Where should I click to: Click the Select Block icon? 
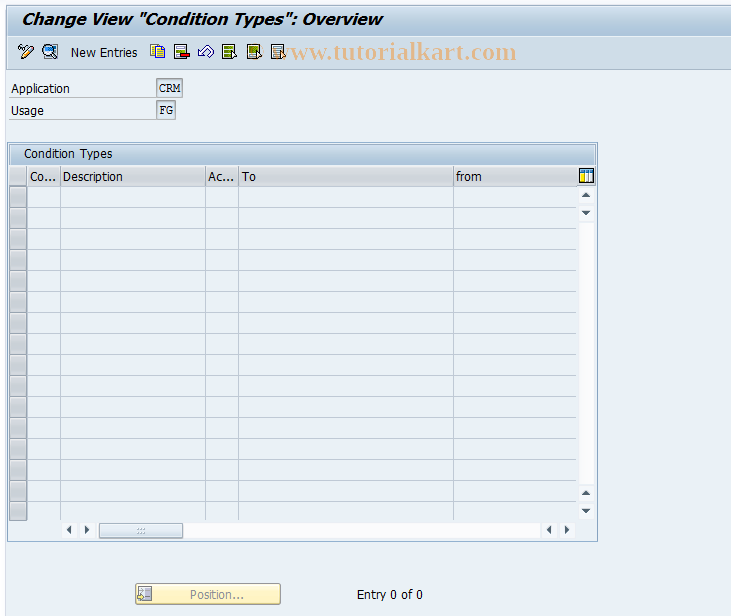254,51
